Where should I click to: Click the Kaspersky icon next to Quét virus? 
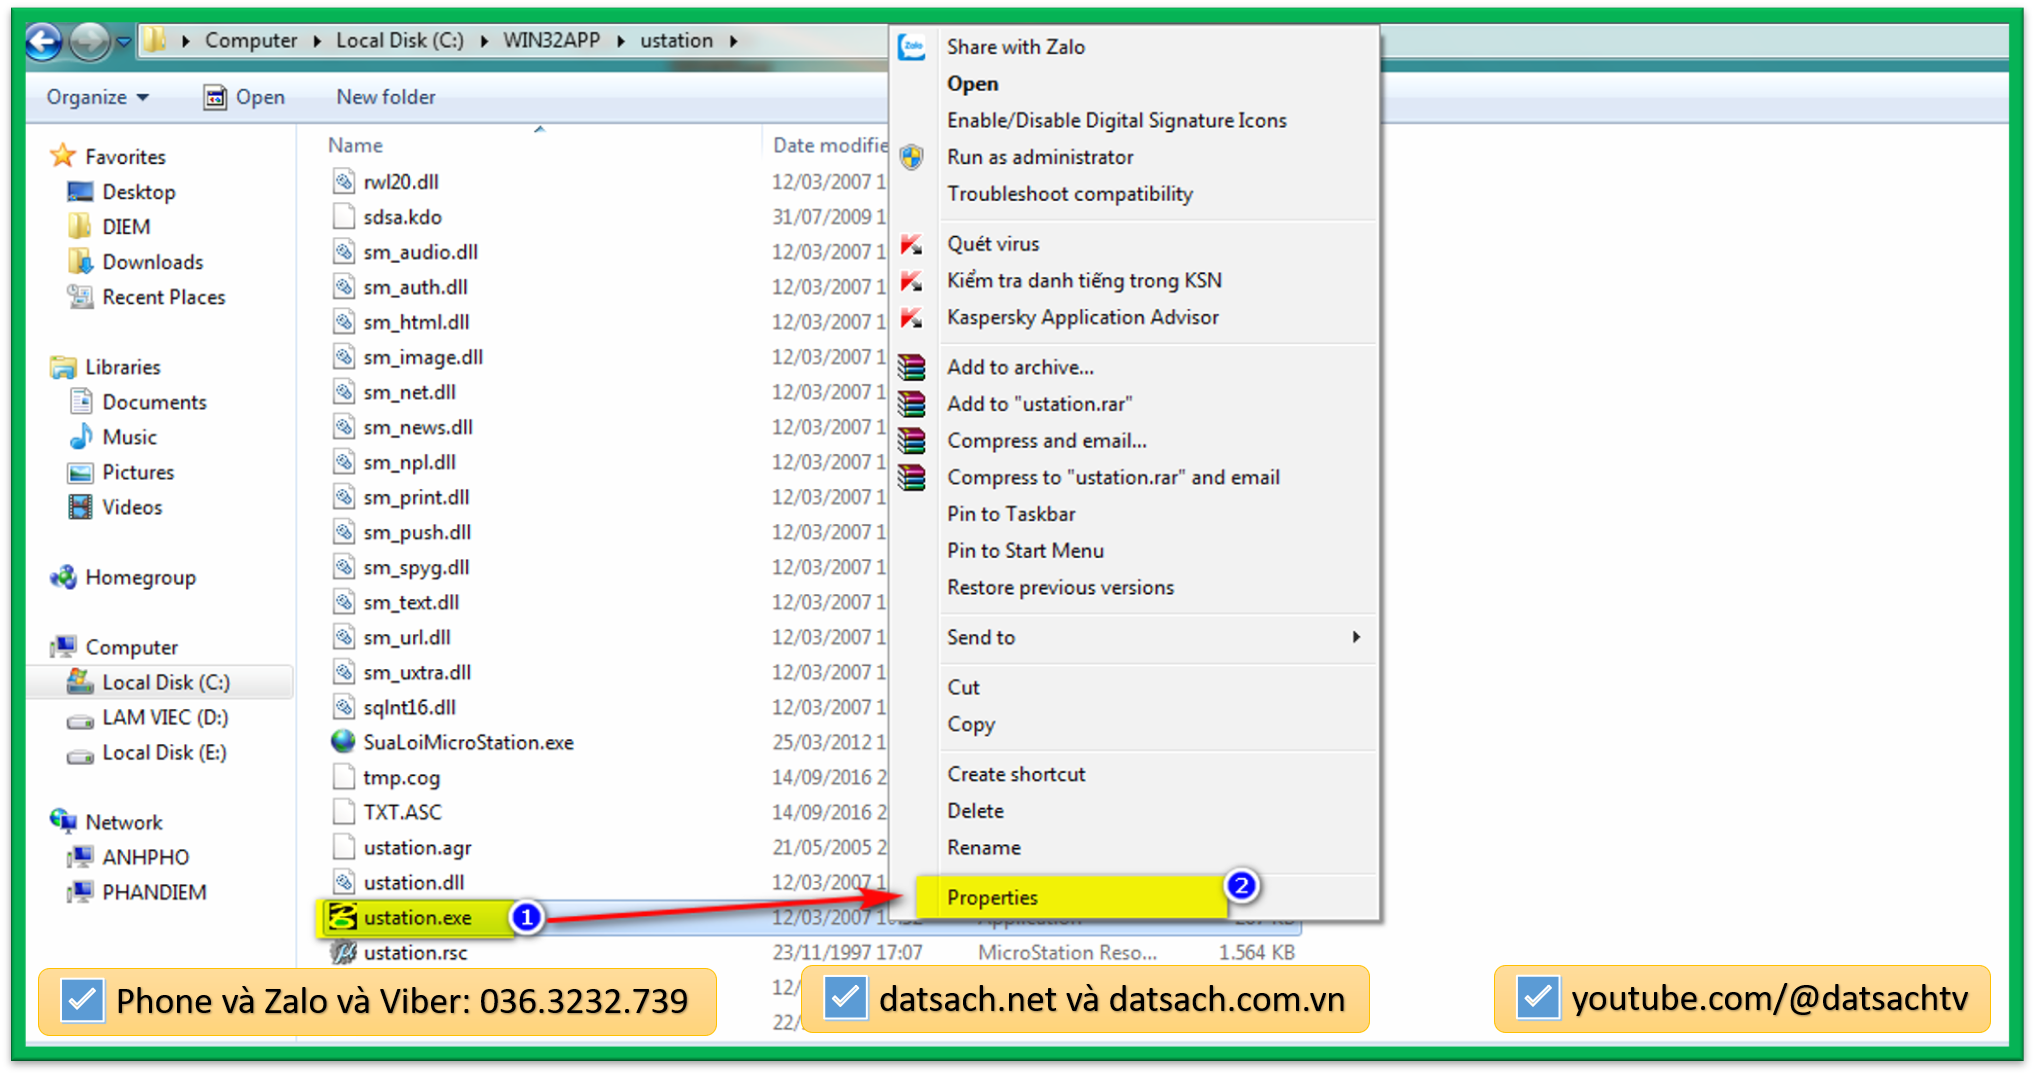pyautogui.click(x=911, y=244)
